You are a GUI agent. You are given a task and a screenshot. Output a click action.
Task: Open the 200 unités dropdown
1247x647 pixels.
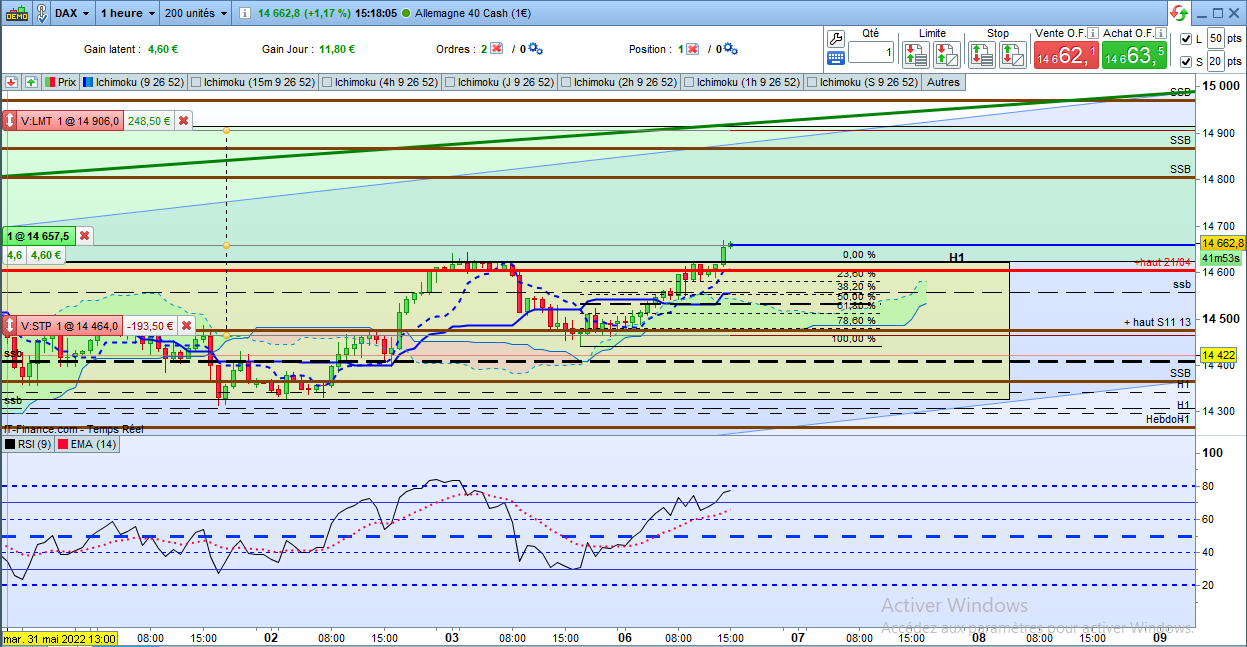click(196, 14)
